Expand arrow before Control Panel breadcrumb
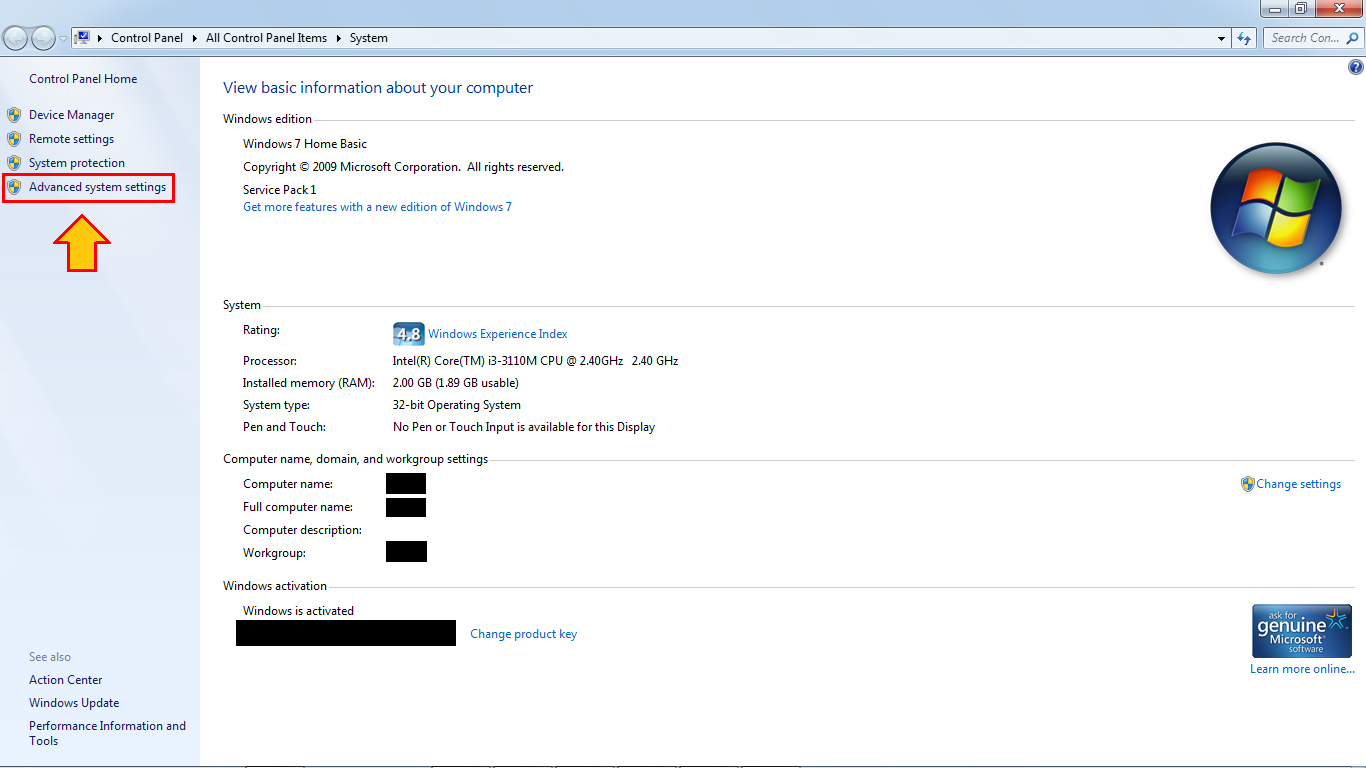The height and width of the screenshot is (768, 1366). [x=100, y=38]
